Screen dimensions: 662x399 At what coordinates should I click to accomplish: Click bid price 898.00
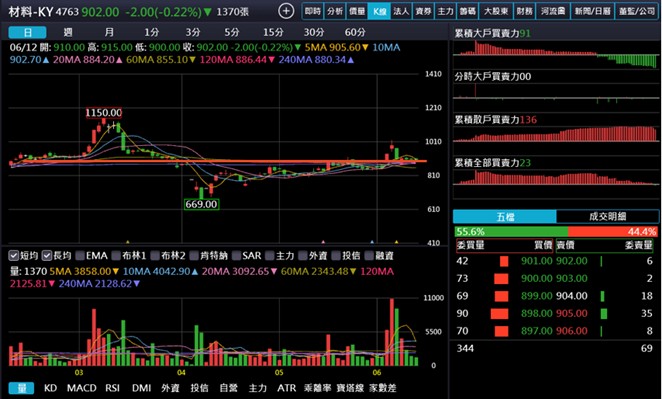point(536,313)
